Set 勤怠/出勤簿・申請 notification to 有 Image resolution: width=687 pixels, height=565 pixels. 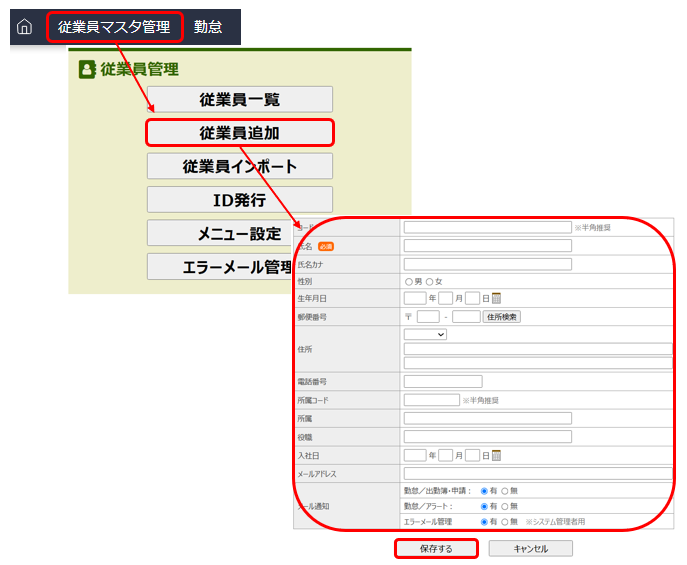[x=484, y=491]
